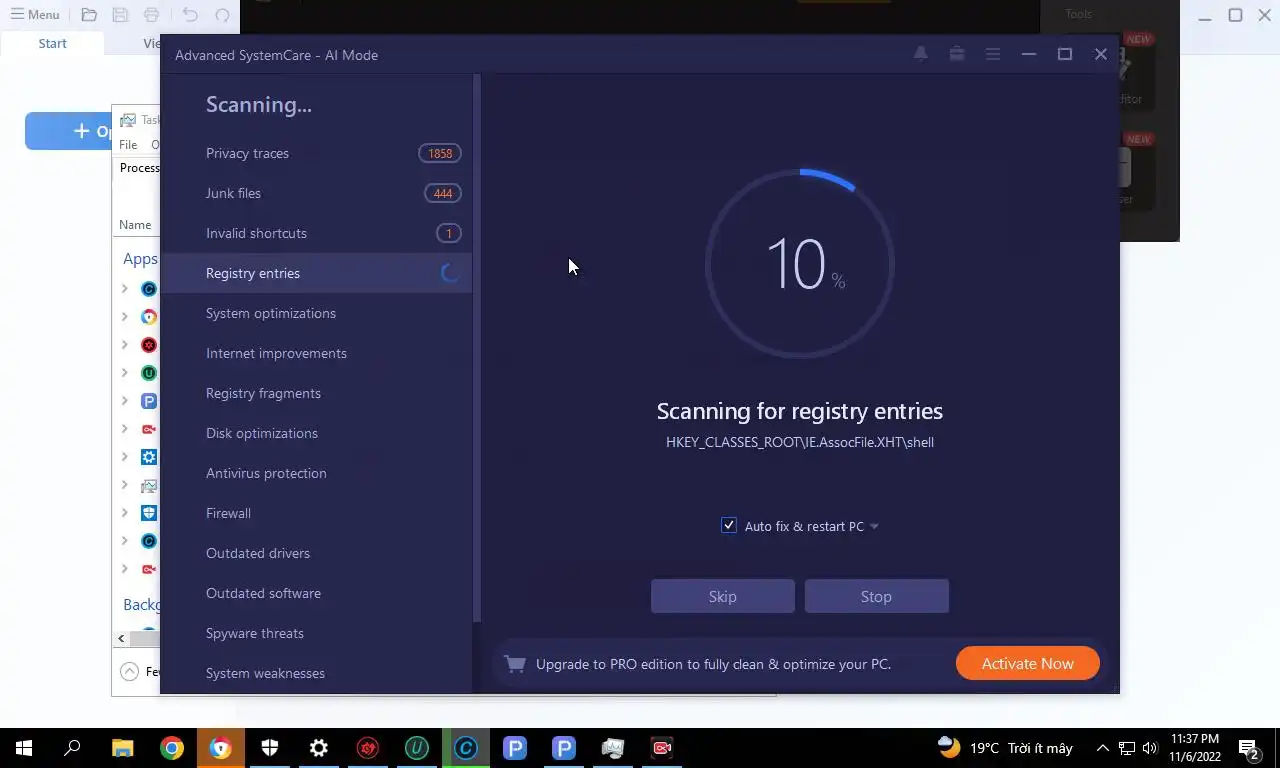Open the hamburger options menu in Advanced SystemCare

click(x=993, y=54)
